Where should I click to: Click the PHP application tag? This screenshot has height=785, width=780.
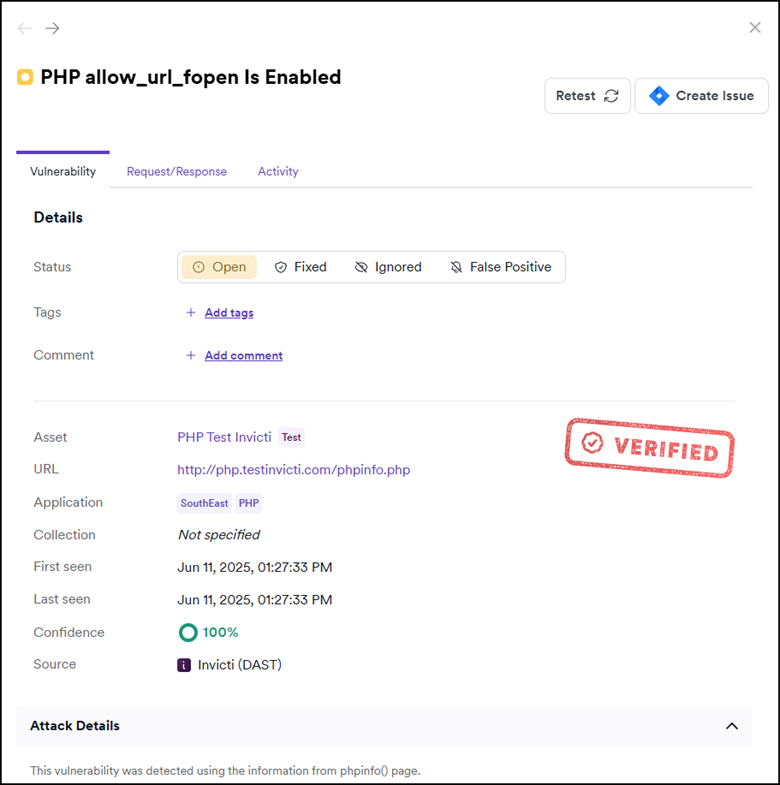248,503
